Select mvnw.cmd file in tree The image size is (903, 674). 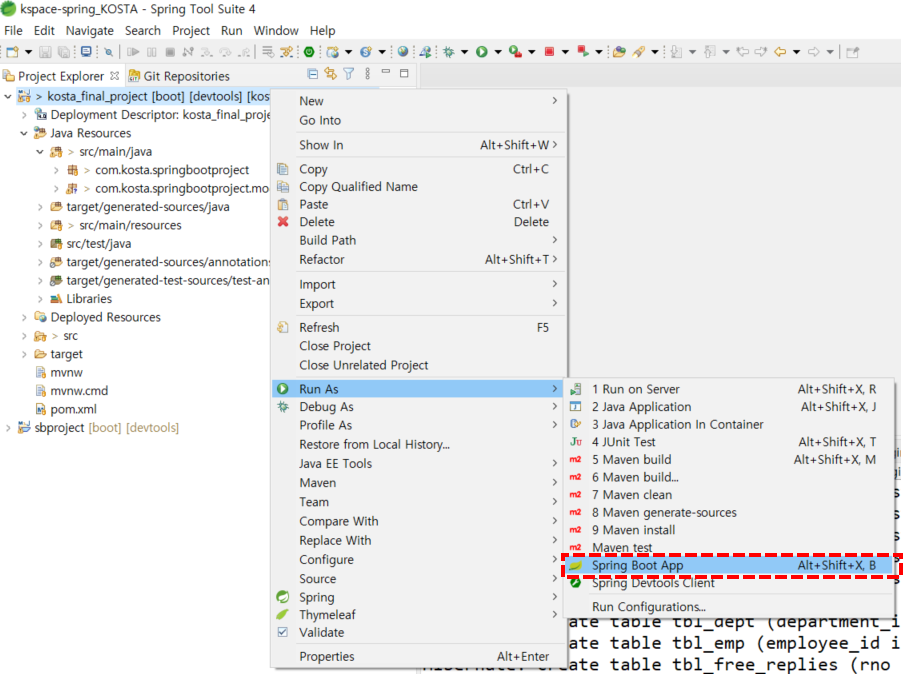point(79,391)
